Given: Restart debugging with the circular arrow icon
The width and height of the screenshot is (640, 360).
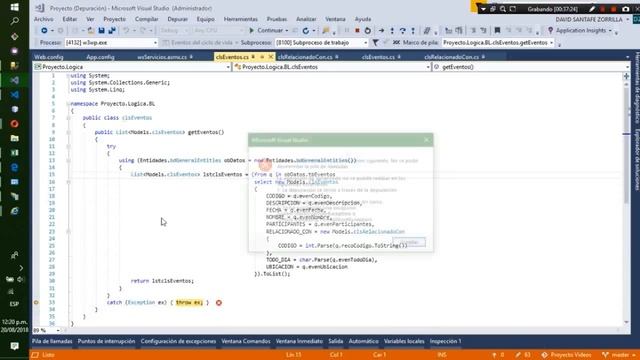Looking at the screenshot, I should point(367,31).
